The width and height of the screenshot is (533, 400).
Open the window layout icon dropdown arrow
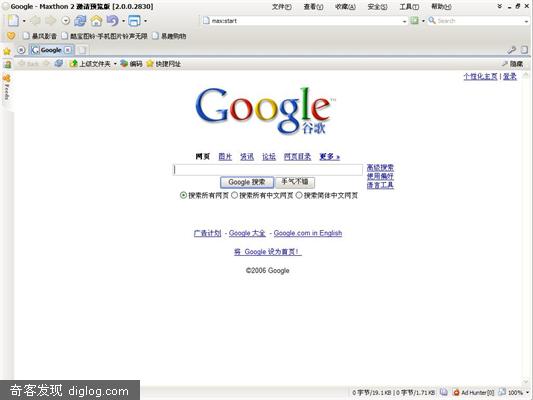pos(145,21)
